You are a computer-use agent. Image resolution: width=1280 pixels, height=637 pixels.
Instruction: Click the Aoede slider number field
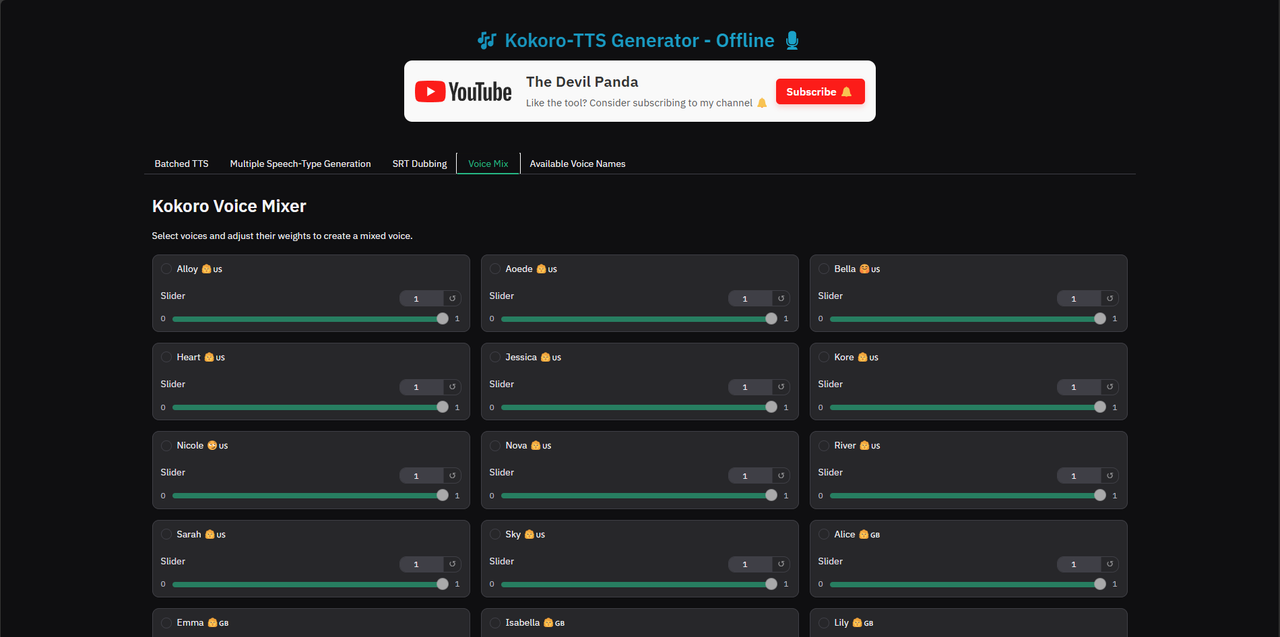tap(750, 298)
